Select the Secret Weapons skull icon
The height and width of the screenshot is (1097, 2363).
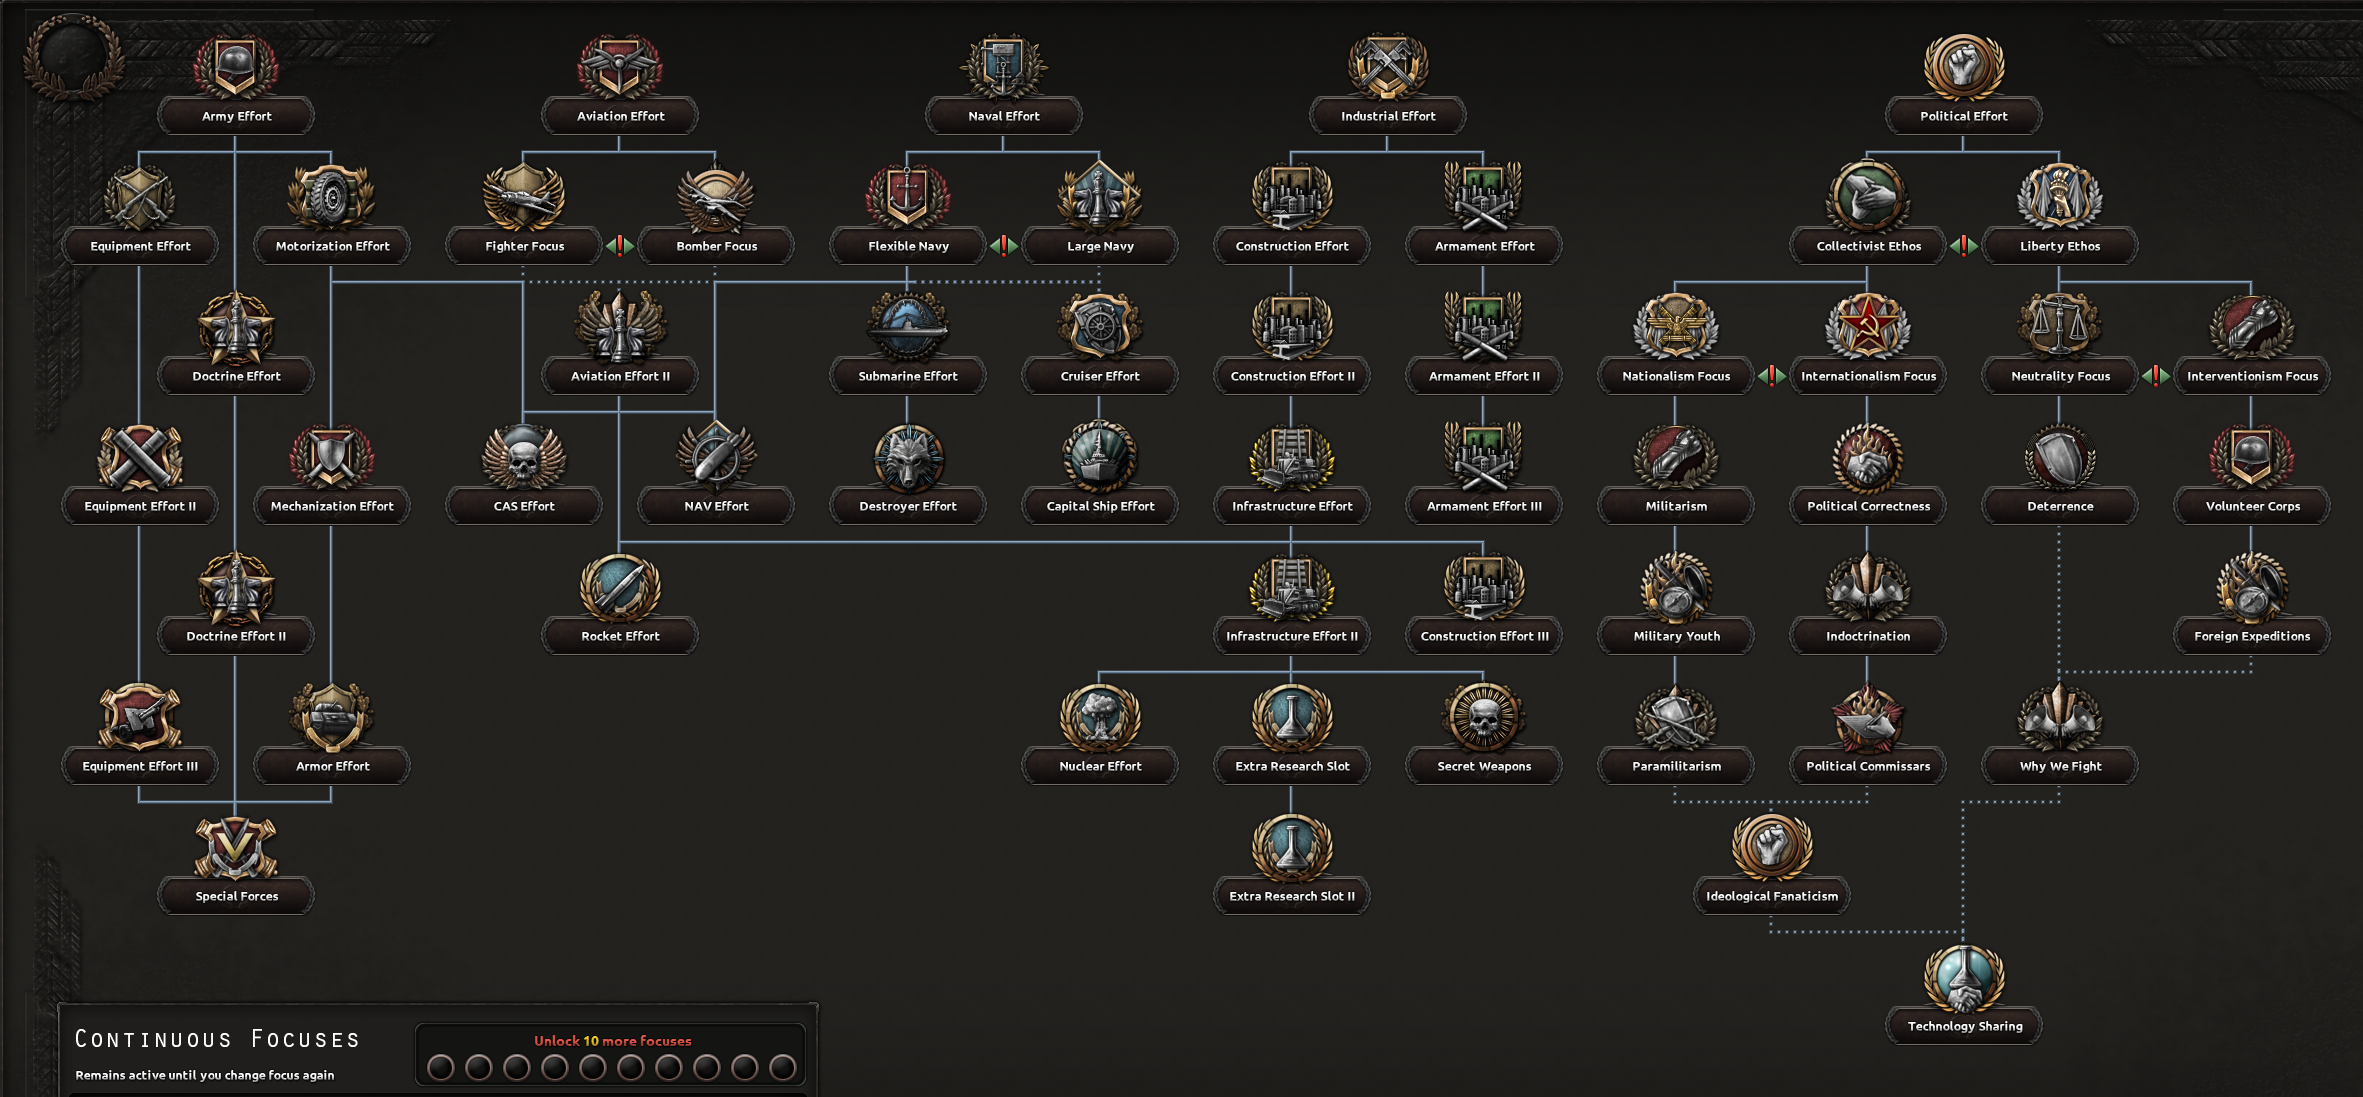1483,717
